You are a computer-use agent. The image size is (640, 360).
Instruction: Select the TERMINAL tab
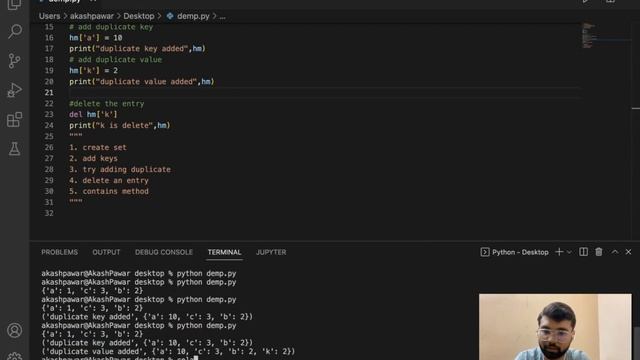224,252
